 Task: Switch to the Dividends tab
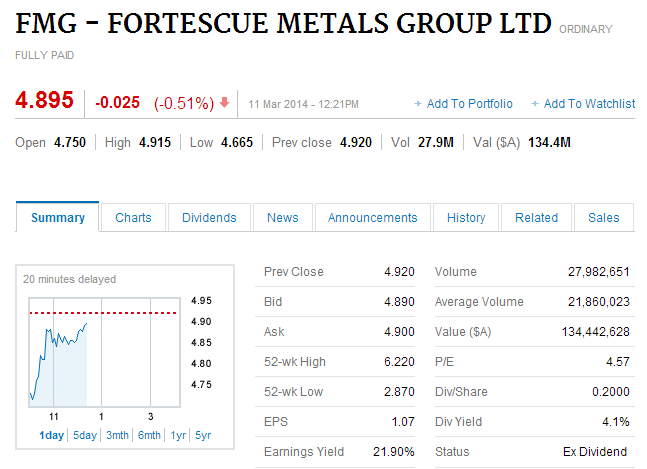click(x=209, y=218)
